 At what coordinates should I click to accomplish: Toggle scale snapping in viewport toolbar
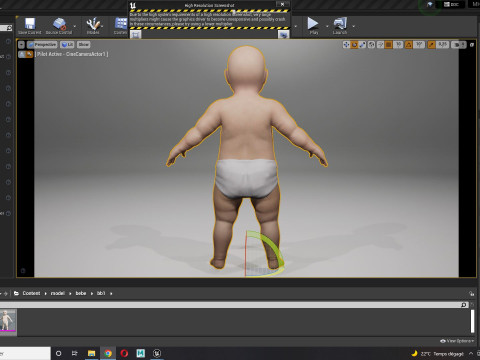pyautogui.click(x=431, y=44)
